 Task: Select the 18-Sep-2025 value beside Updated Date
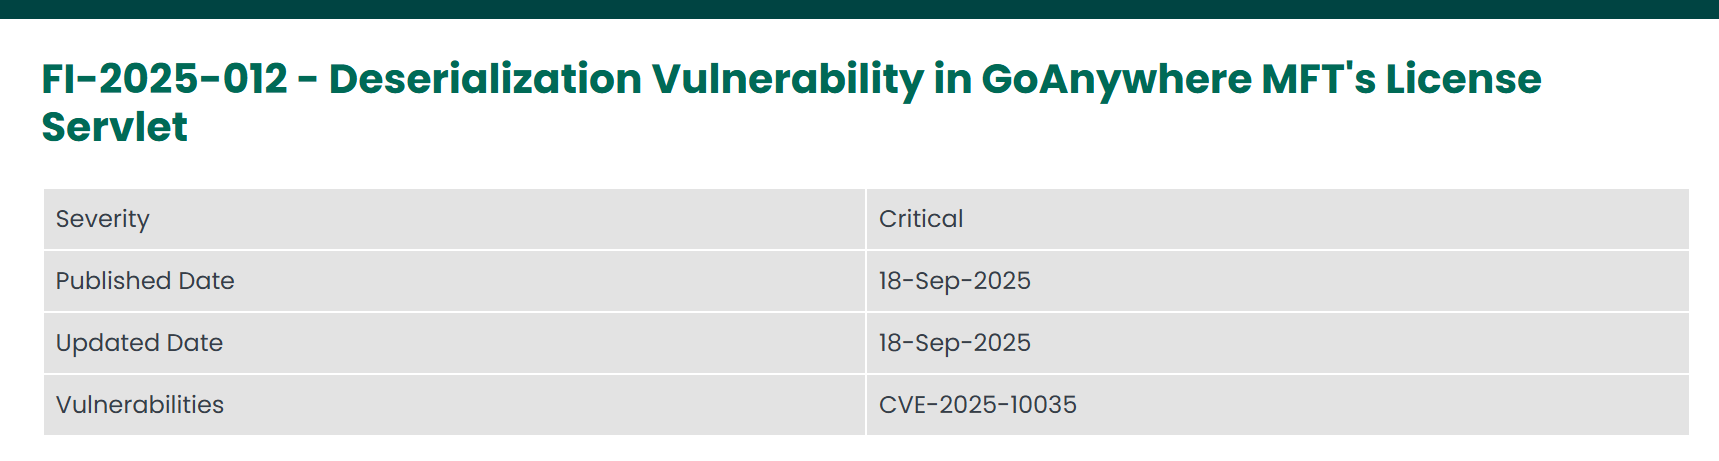[x=954, y=343]
